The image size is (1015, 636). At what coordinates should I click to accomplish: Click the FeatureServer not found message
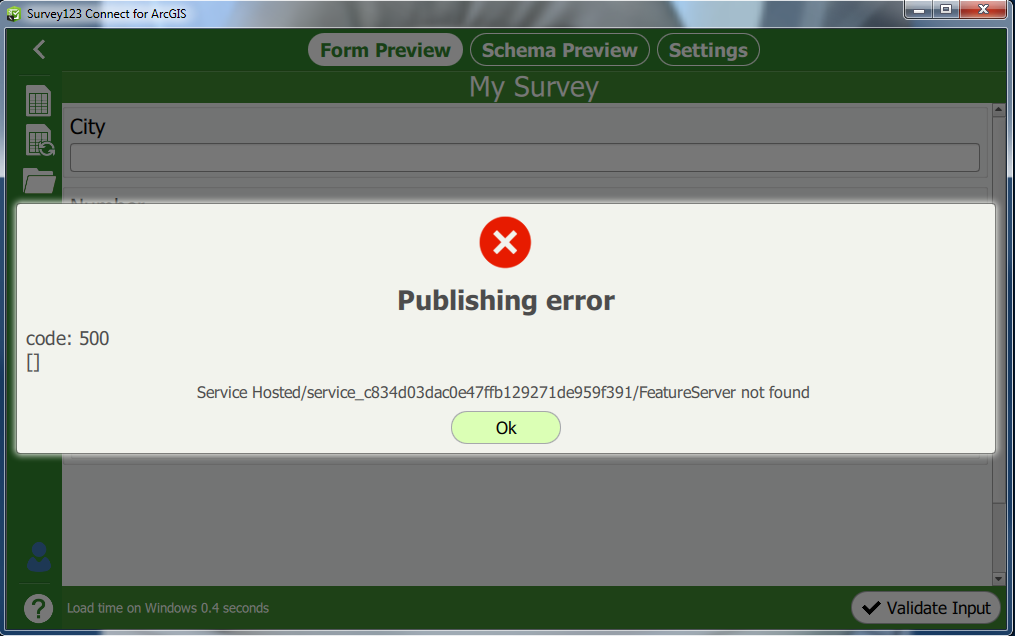pos(503,393)
